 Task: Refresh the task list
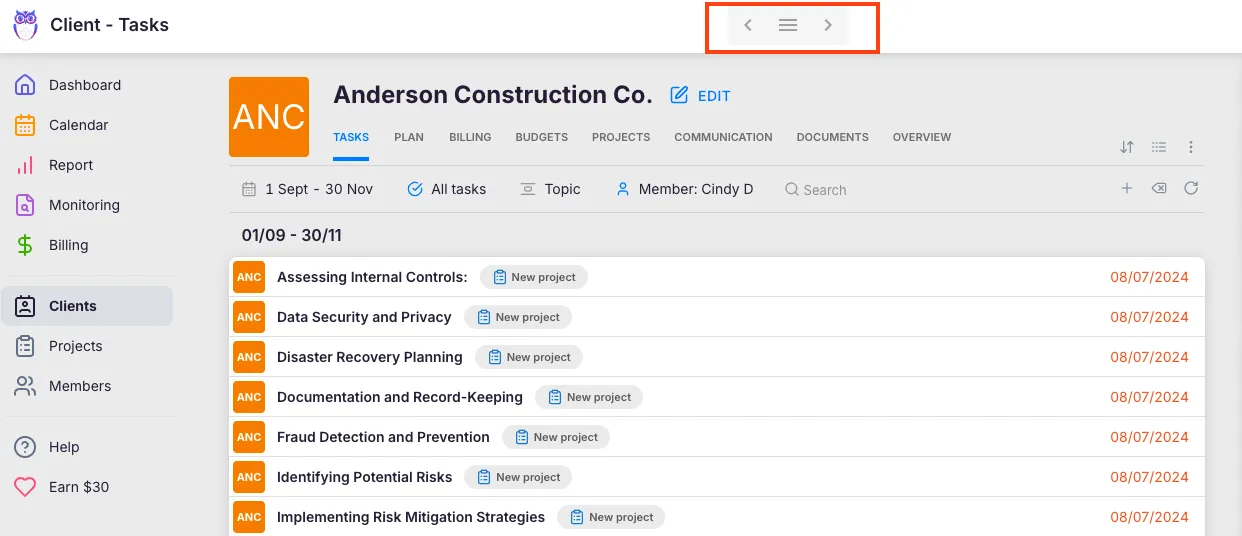click(x=1191, y=188)
